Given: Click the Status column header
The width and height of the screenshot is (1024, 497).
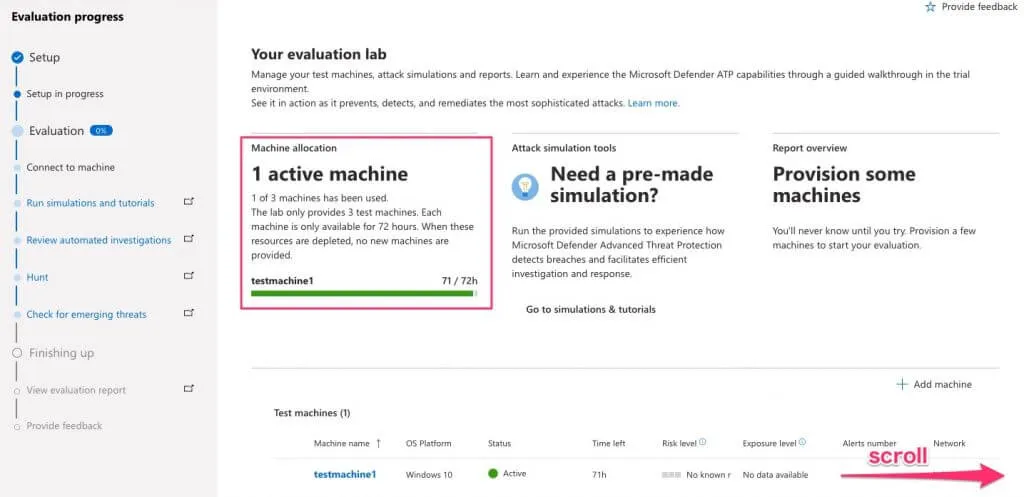Looking at the screenshot, I should pos(499,443).
